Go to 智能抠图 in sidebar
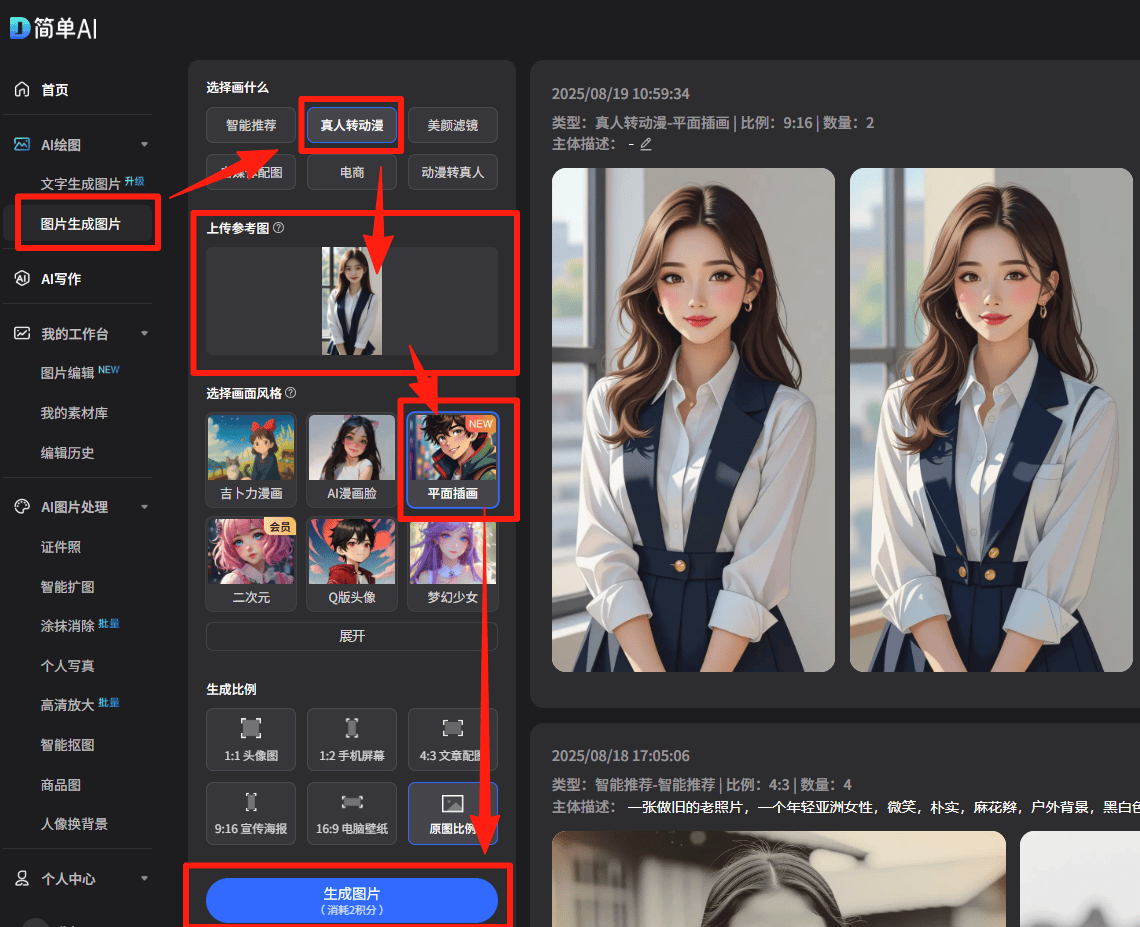The image size is (1140, 927). pyautogui.click(x=68, y=745)
